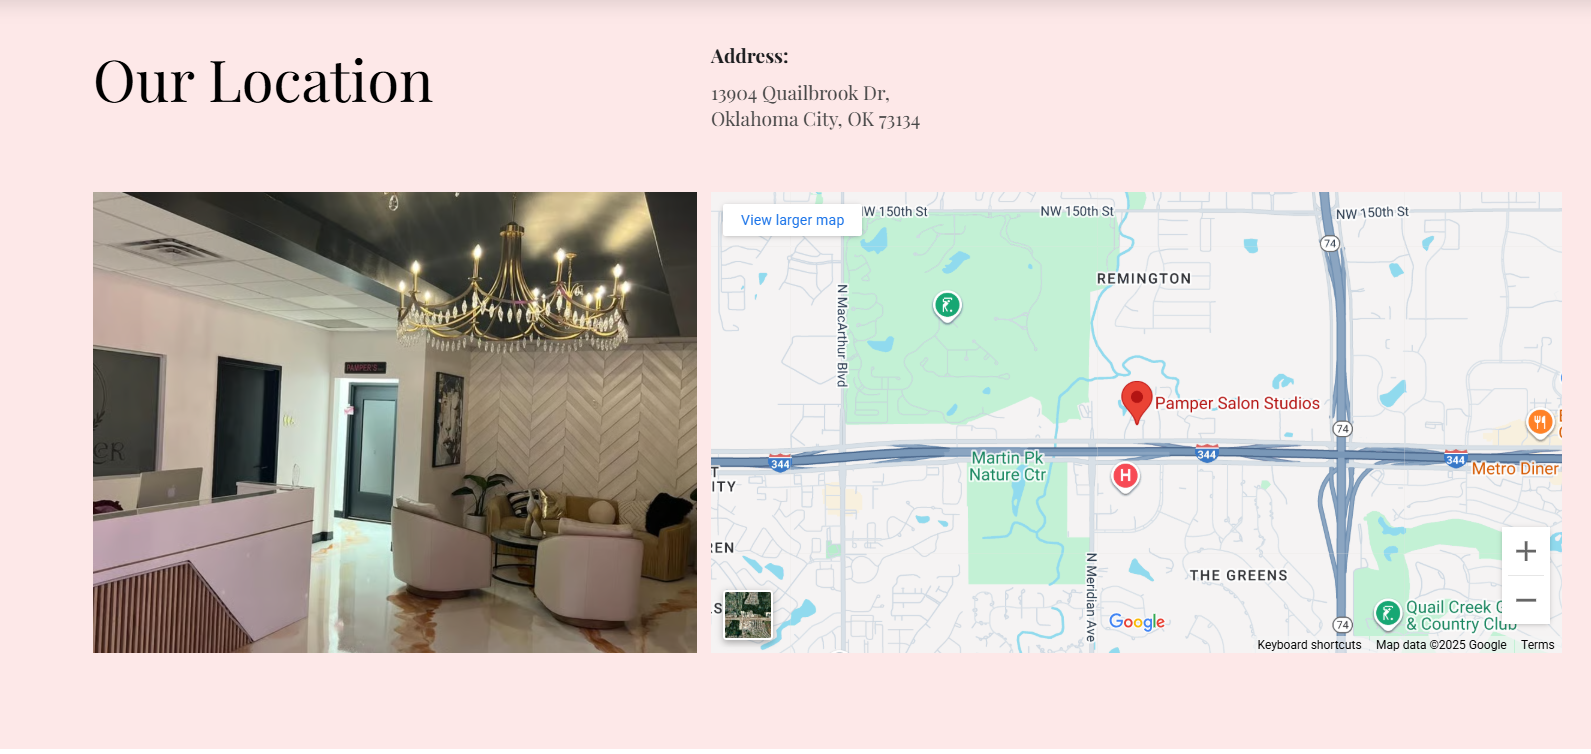Image resolution: width=1591 pixels, height=754 pixels.
Task: Select the hospital H marker on the map
Action: [x=1126, y=477]
